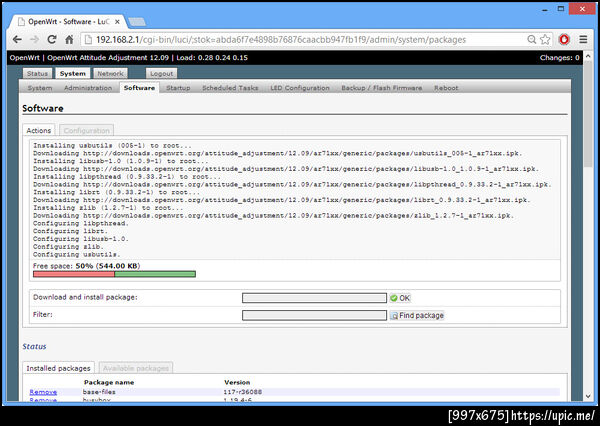Select the Software submenu item
600x426 pixels.
[139, 88]
